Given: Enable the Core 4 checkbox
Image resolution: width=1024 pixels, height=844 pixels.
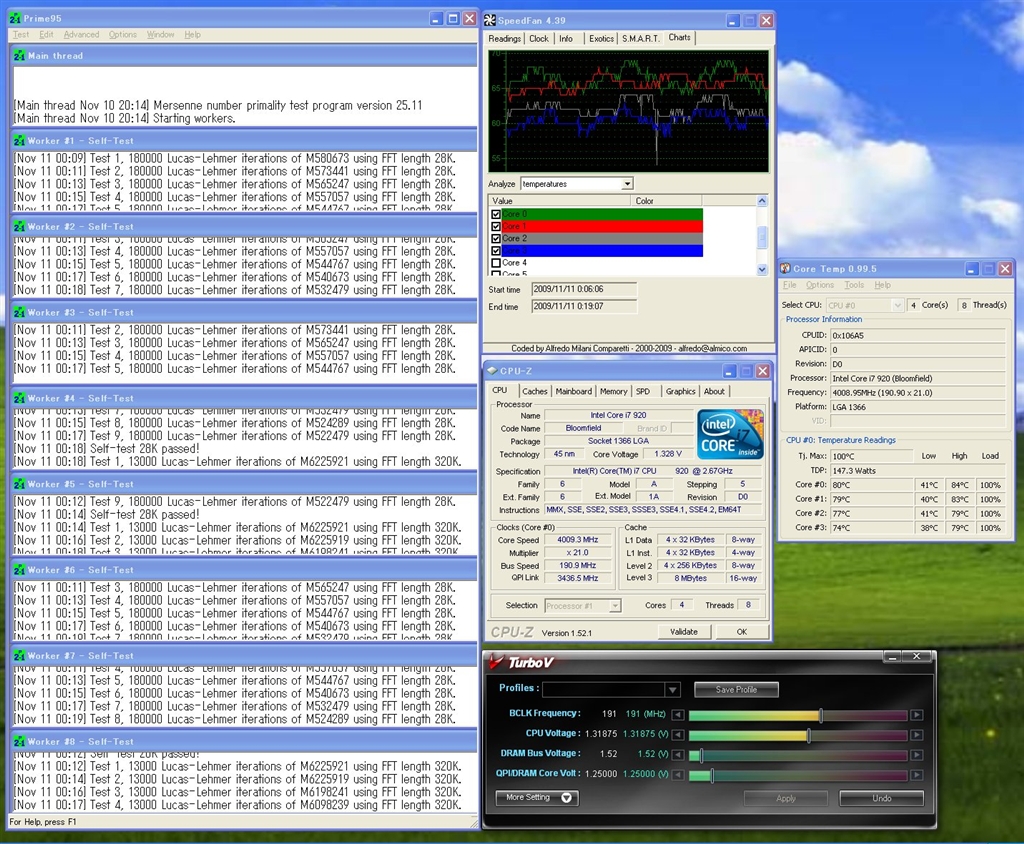Looking at the screenshot, I should click(496, 263).
